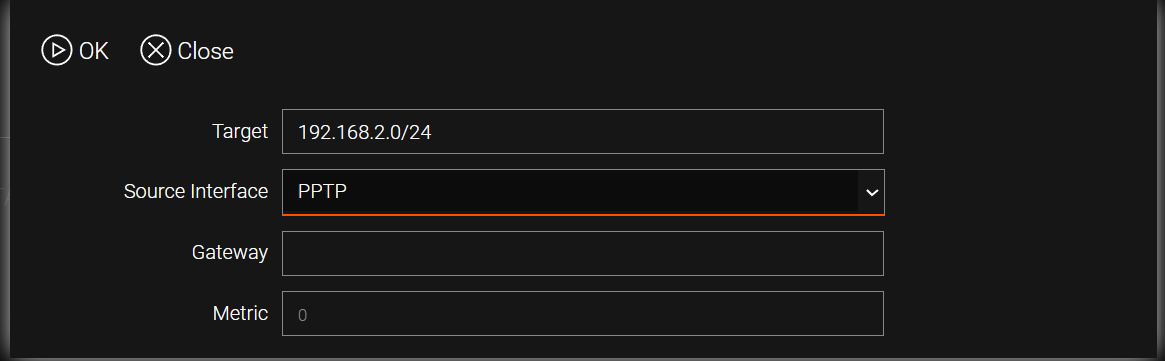
Task: Click the Gateway field label
Action: [x=230, y=253]
